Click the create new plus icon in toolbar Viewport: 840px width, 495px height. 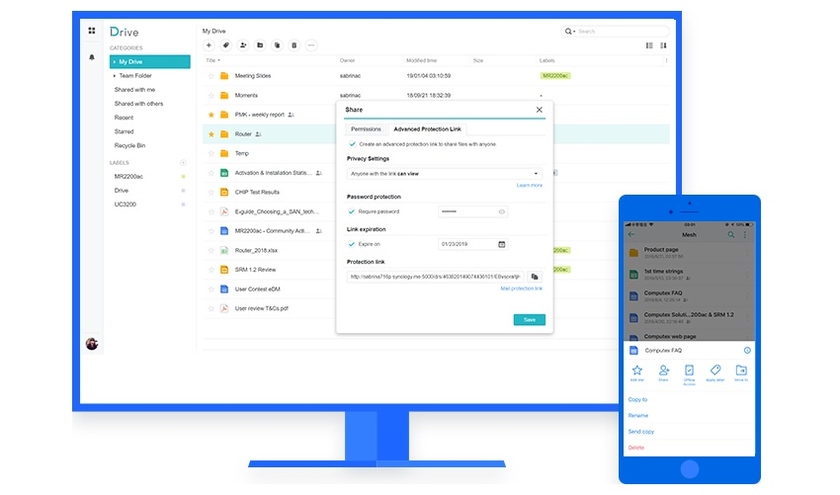click(x=209, y=45)
